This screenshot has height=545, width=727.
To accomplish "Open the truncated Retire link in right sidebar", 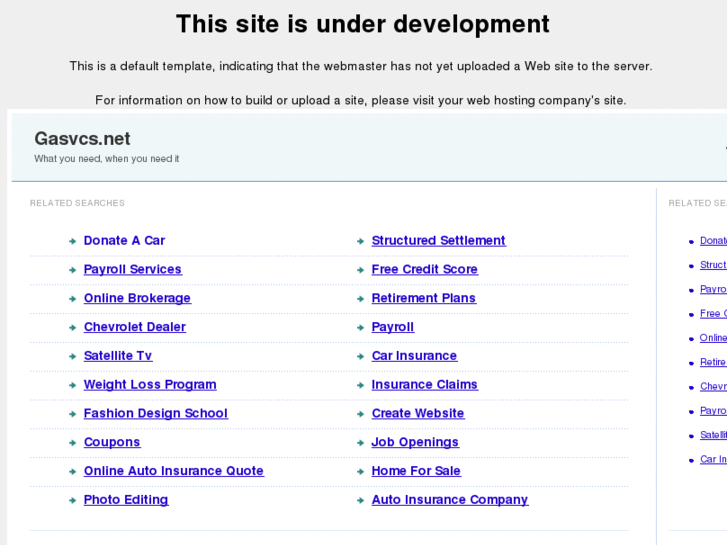I will pyautogui.click(x=713, y=362).
